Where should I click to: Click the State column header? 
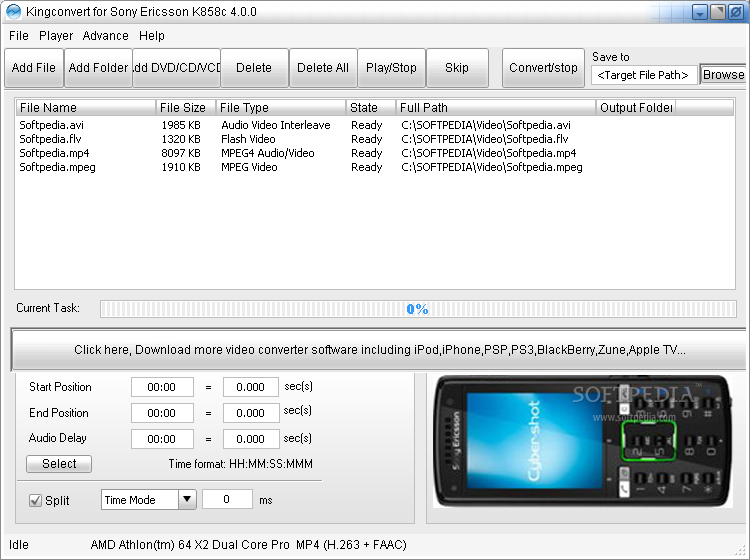pos(371,108)
